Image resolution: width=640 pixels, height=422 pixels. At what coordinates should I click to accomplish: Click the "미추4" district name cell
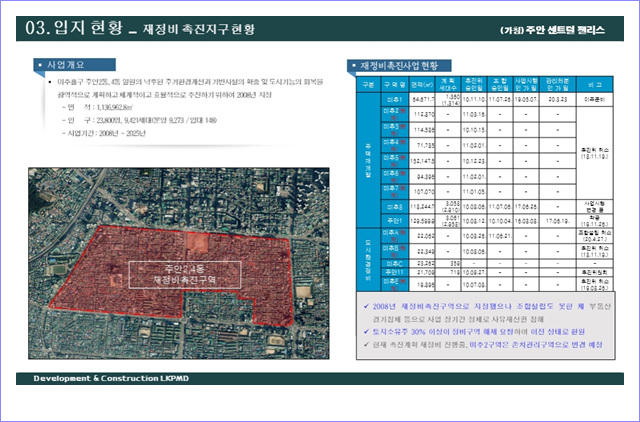(x=395, y=145)
